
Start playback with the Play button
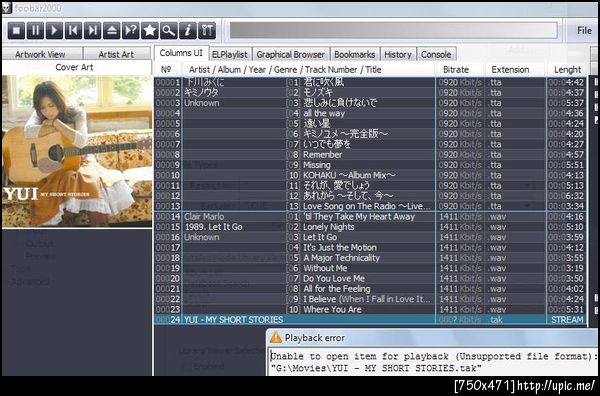pyautogui.click(x=54, y=31)
